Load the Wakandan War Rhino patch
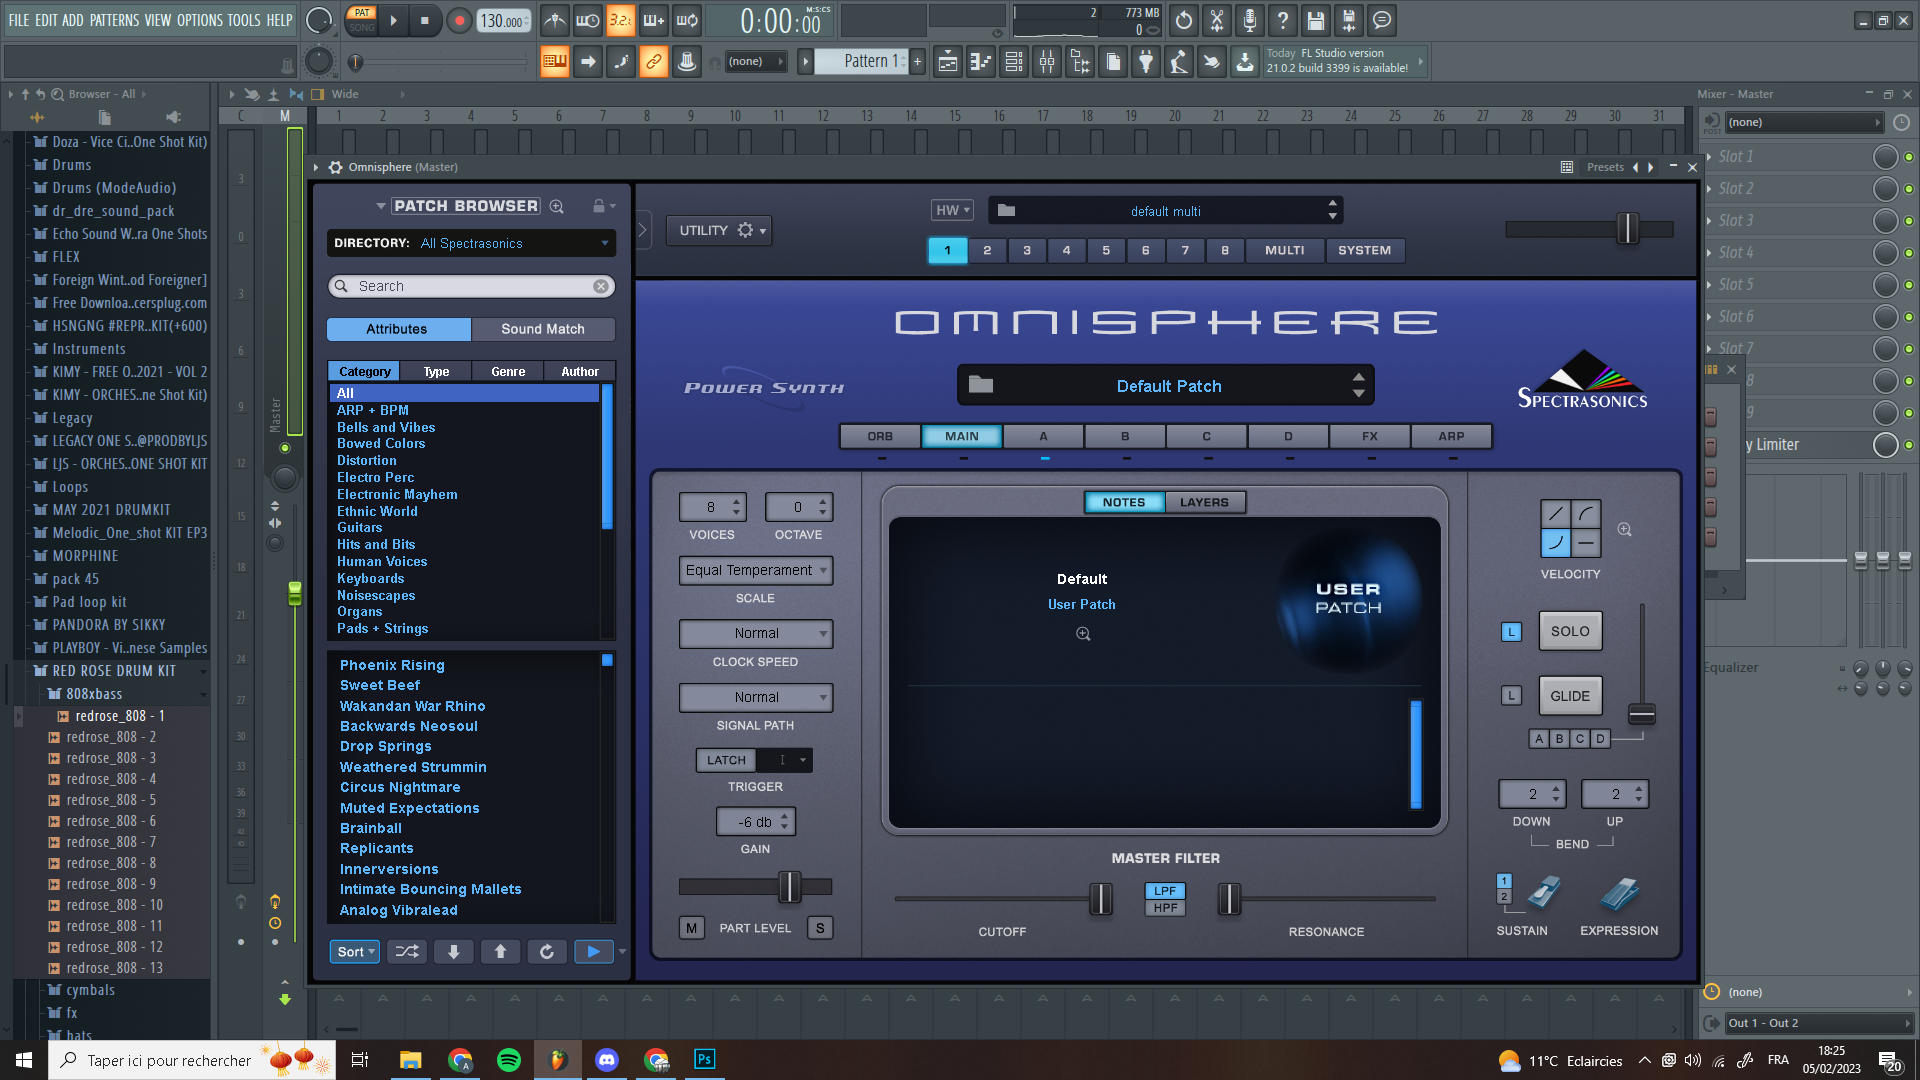 [413, 706]
